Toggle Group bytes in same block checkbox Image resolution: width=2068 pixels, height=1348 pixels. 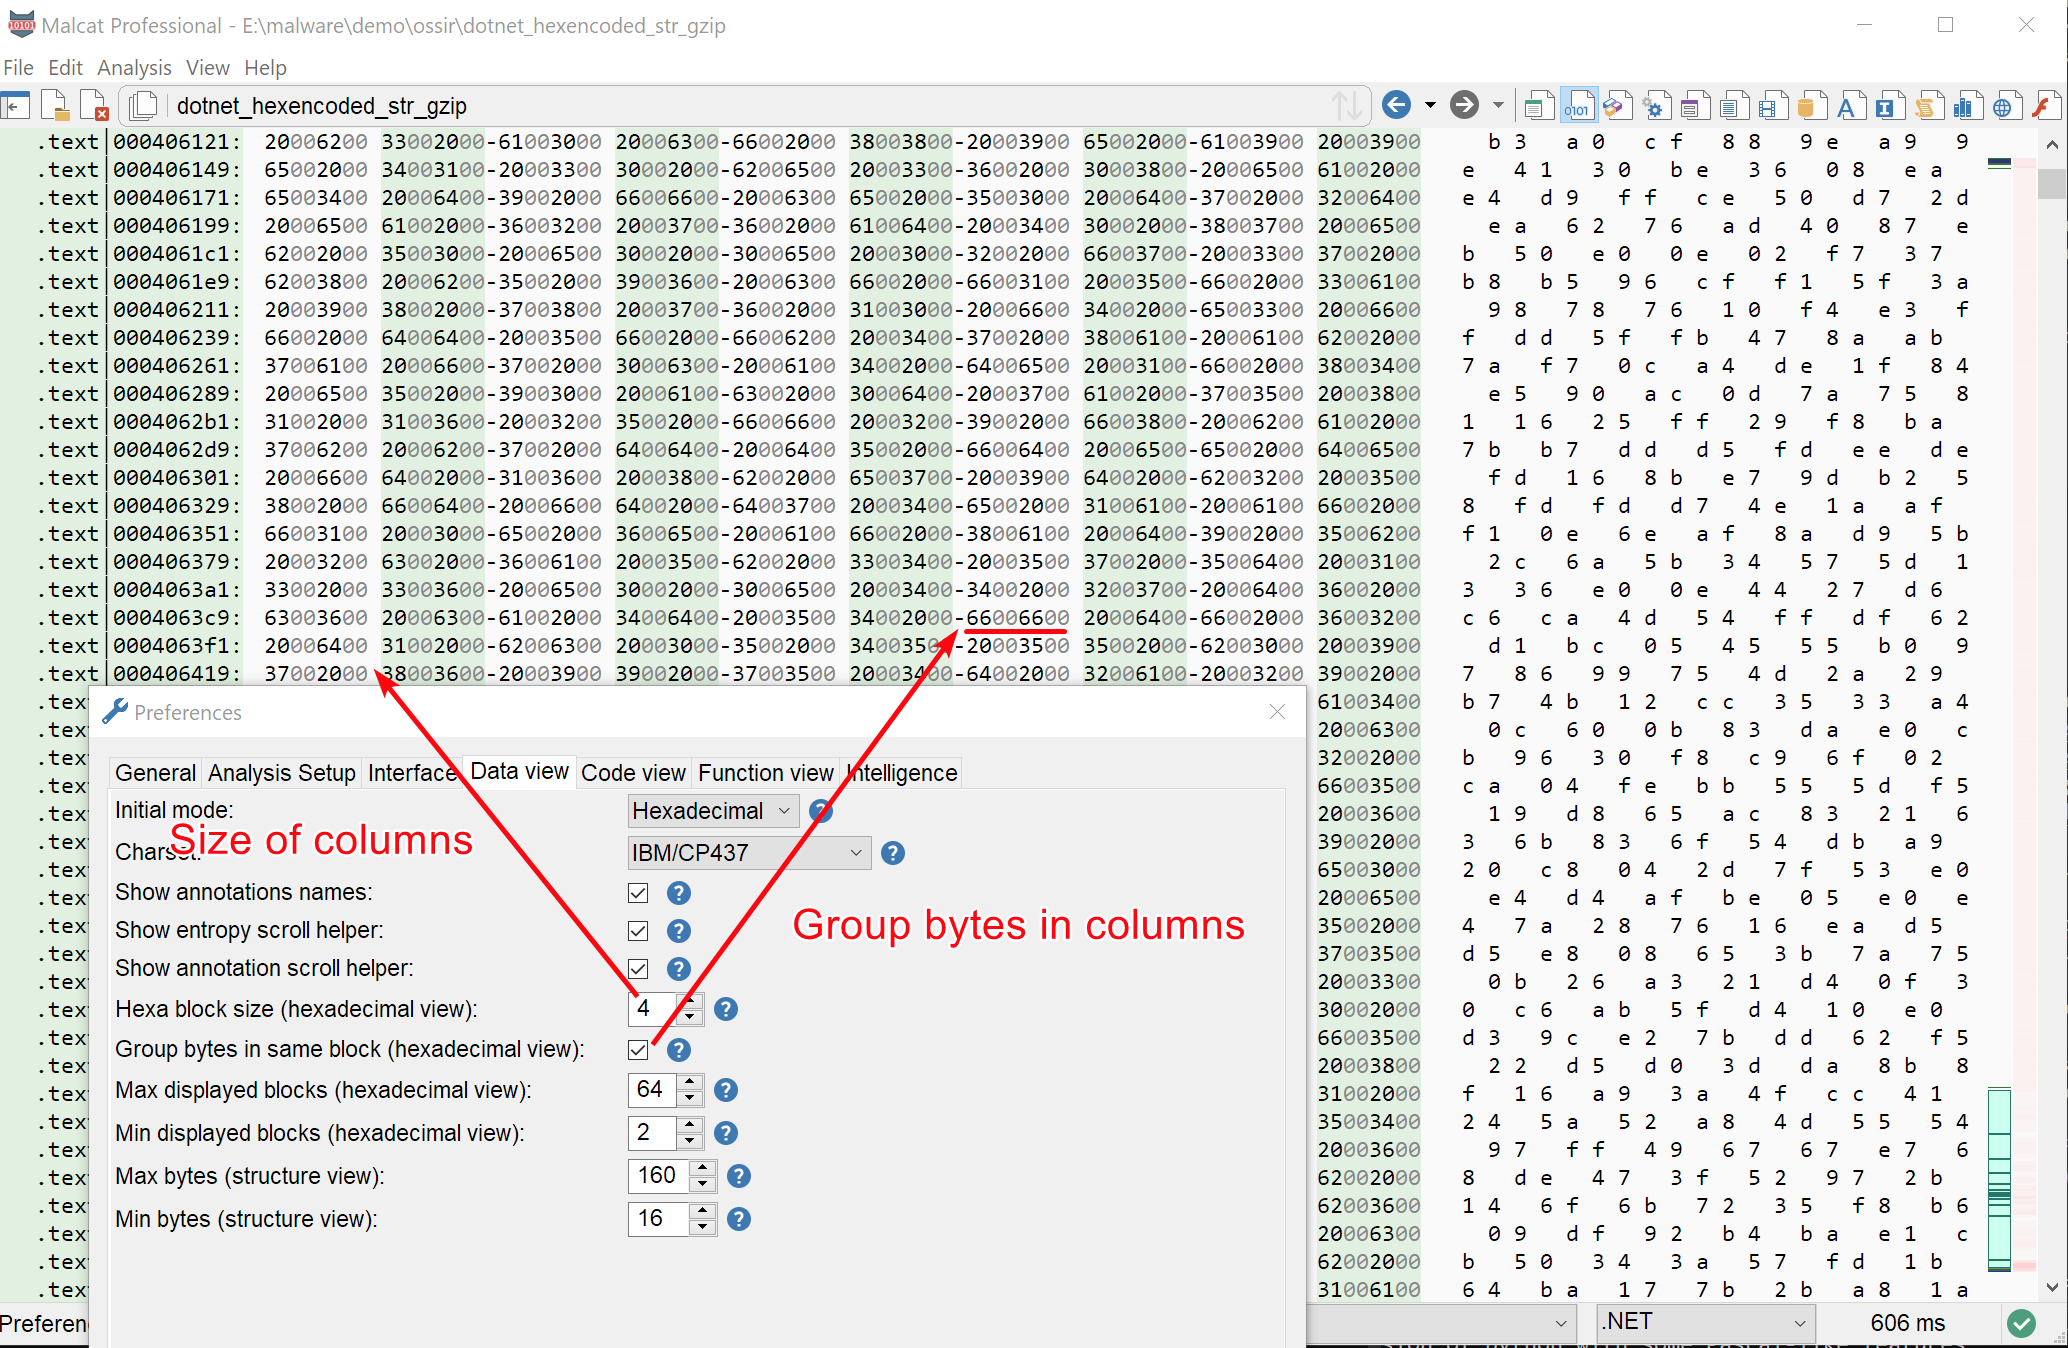(x=638, y=1050)
